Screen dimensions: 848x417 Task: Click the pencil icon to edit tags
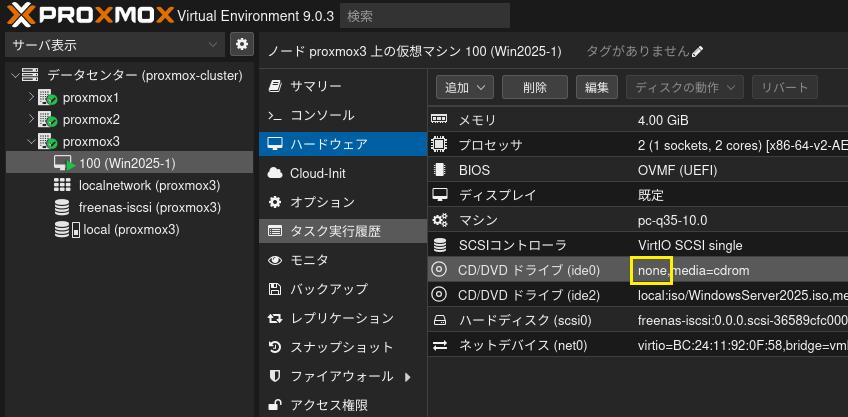[x=698, y=51]
